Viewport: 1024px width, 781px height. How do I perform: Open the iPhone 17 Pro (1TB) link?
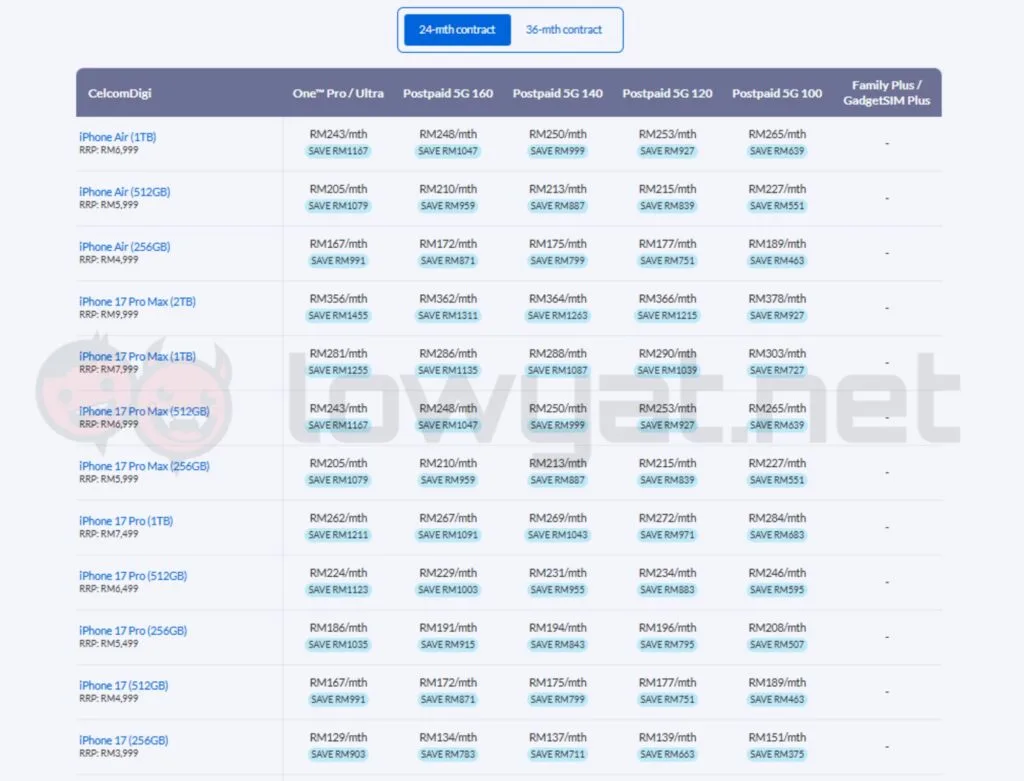pyautogui.click(x=126, y=521)
